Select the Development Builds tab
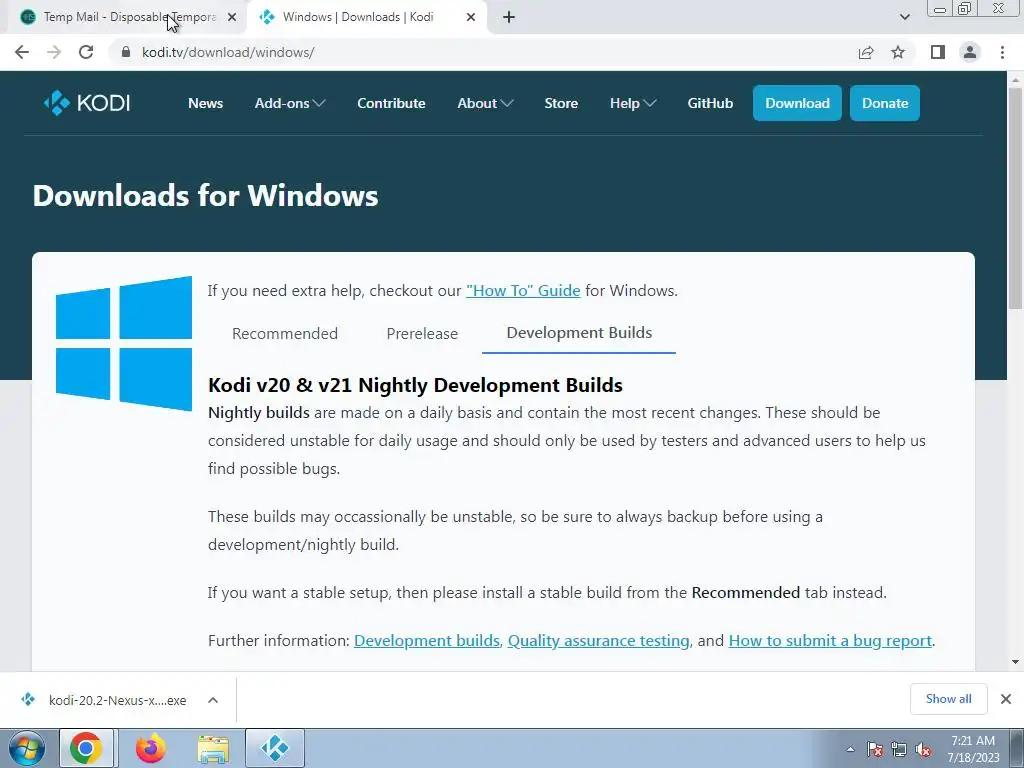The image size is (1024, 768). coord(579,333)
